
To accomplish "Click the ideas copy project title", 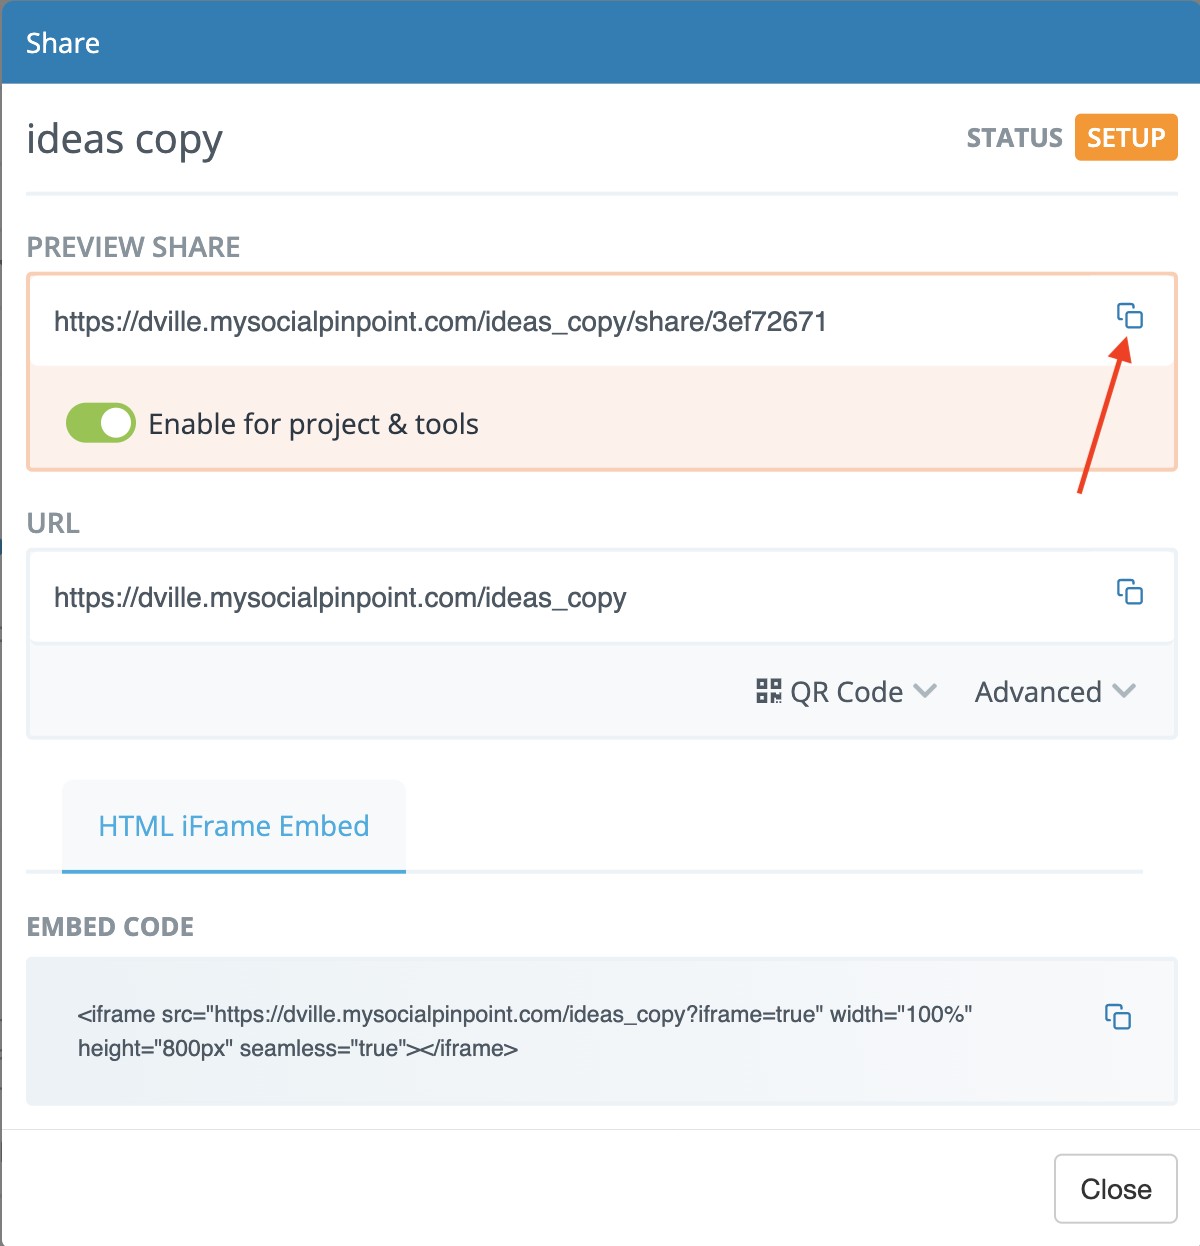I will click(124, 140).
